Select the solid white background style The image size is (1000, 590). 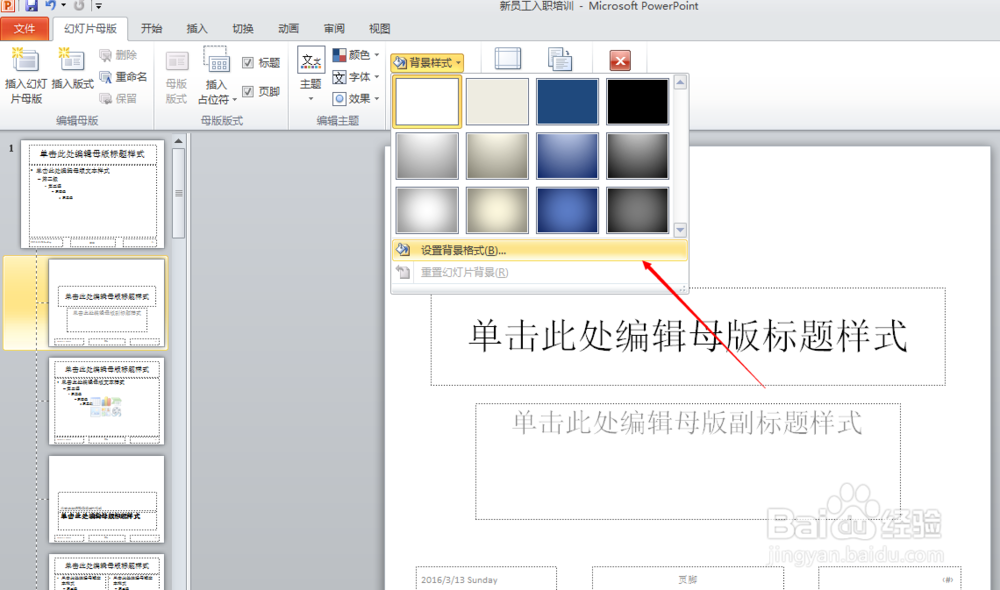(427, 101)
